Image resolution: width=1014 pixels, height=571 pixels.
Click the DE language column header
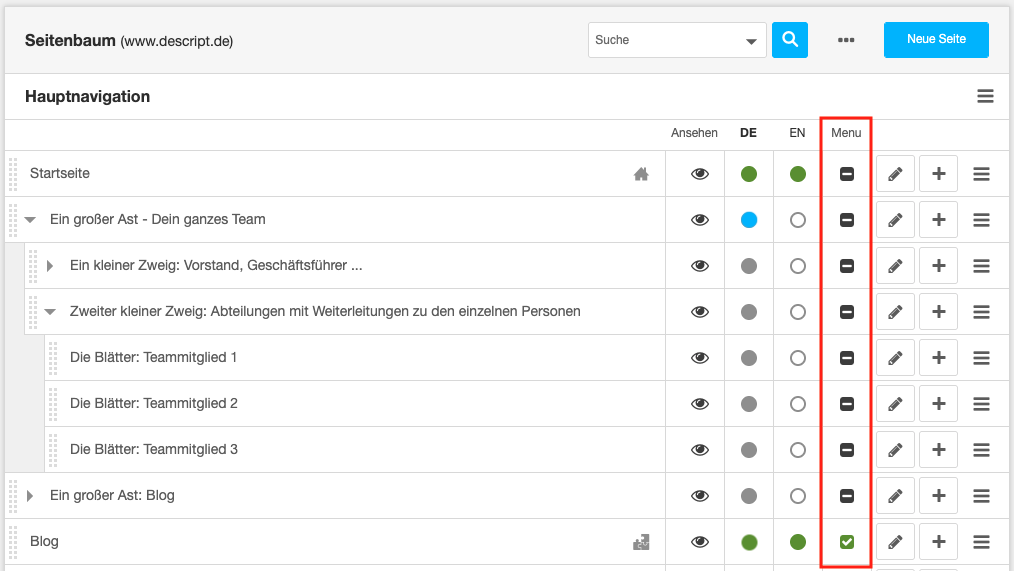[x=748, y=133]
